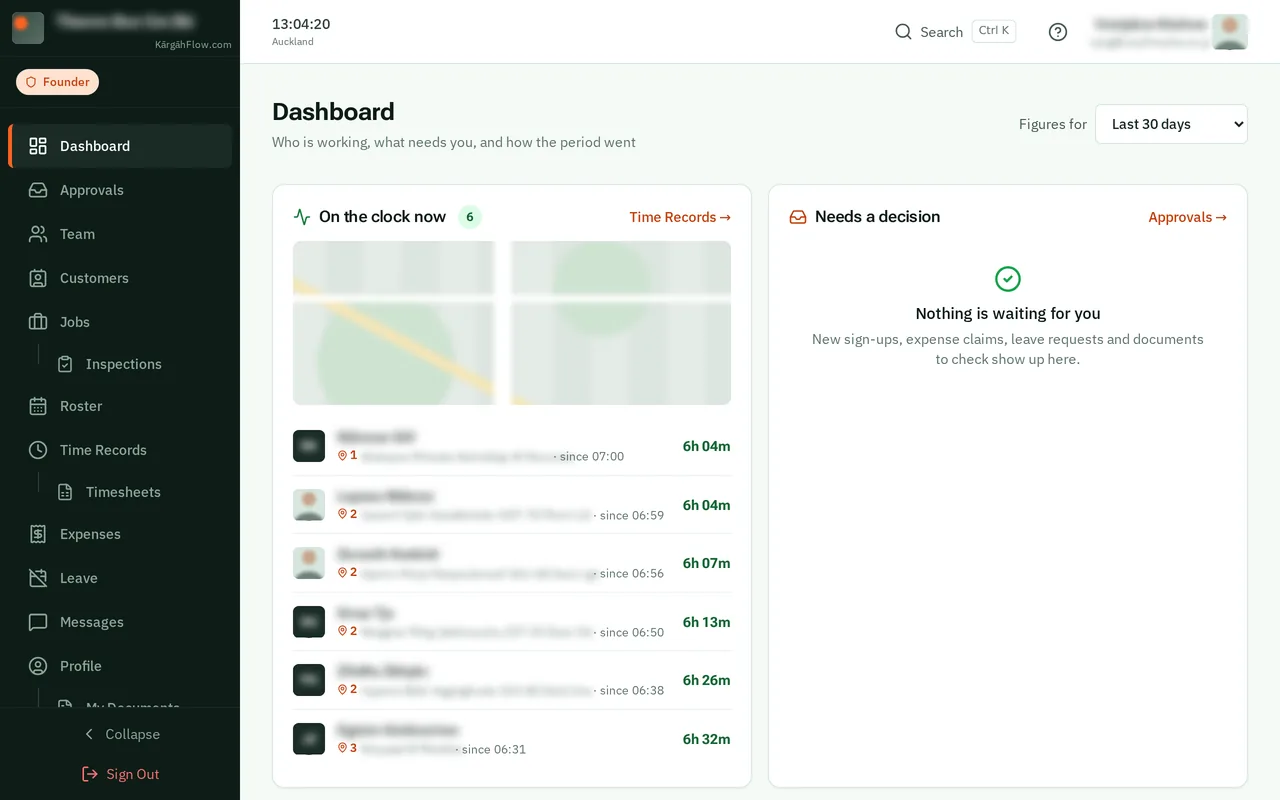
Task: Open the Figures for period dropdown
Action: point(1171,124)
